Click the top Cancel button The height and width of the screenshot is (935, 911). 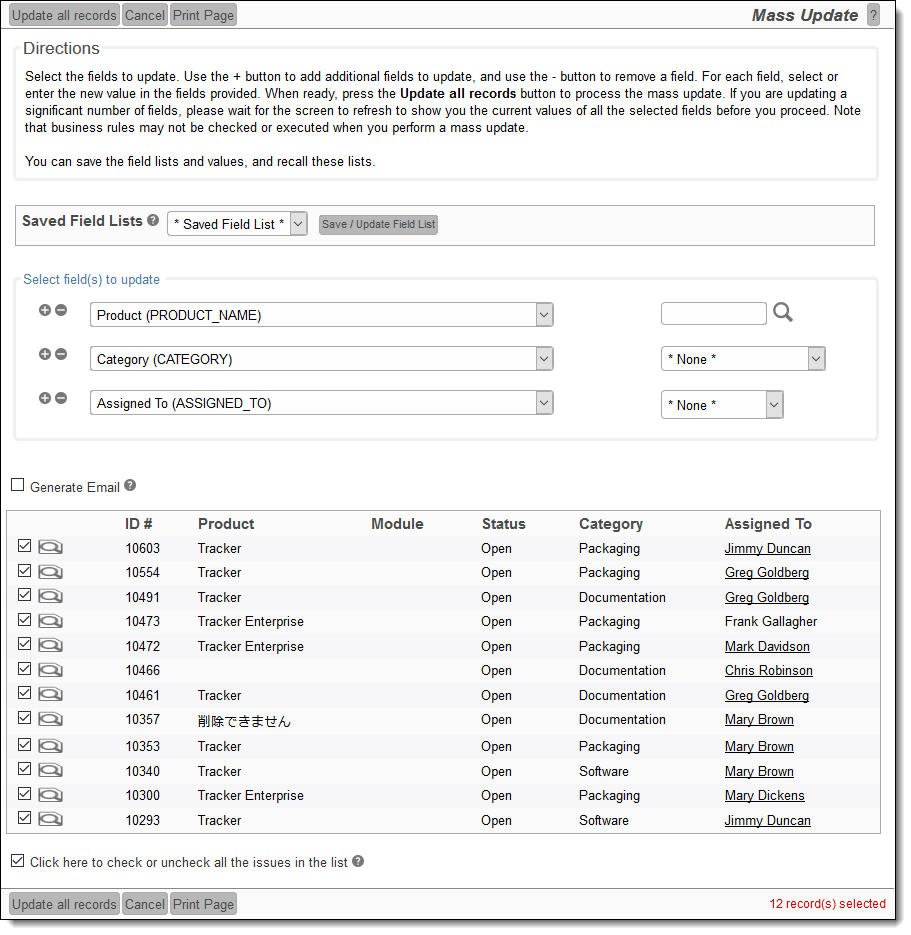[x=145, y=15]
